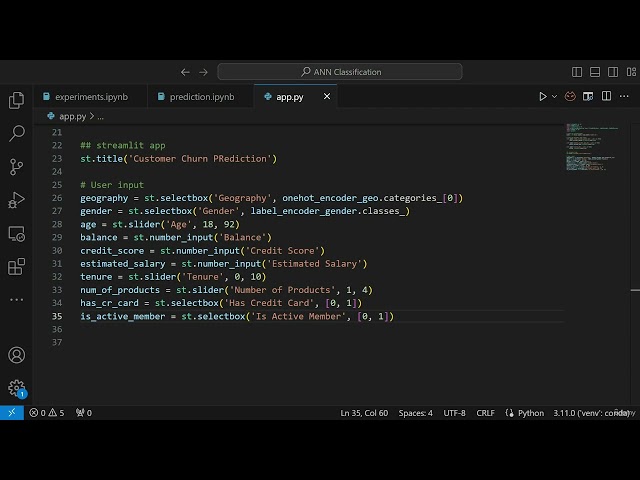Change encoding via UTF-8
Image resolution: width=640 pixels, height=480 pixels.
[x=454, y=413]
